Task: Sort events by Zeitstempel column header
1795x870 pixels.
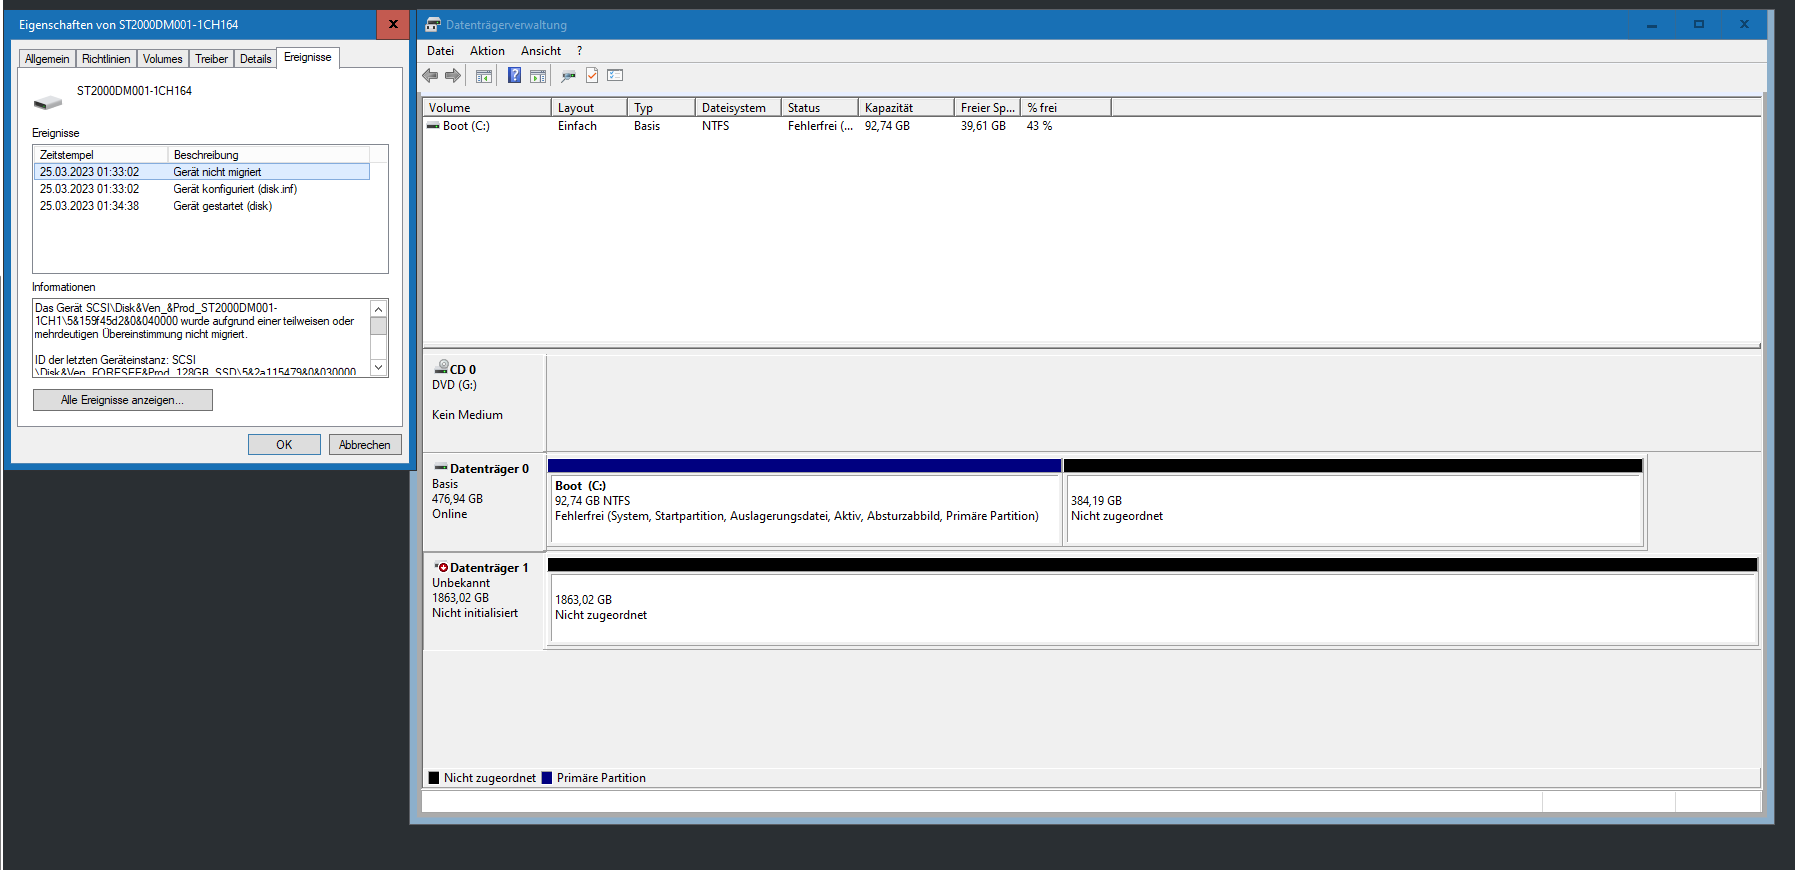Action: pyautogui.click(x=100, y=155)
